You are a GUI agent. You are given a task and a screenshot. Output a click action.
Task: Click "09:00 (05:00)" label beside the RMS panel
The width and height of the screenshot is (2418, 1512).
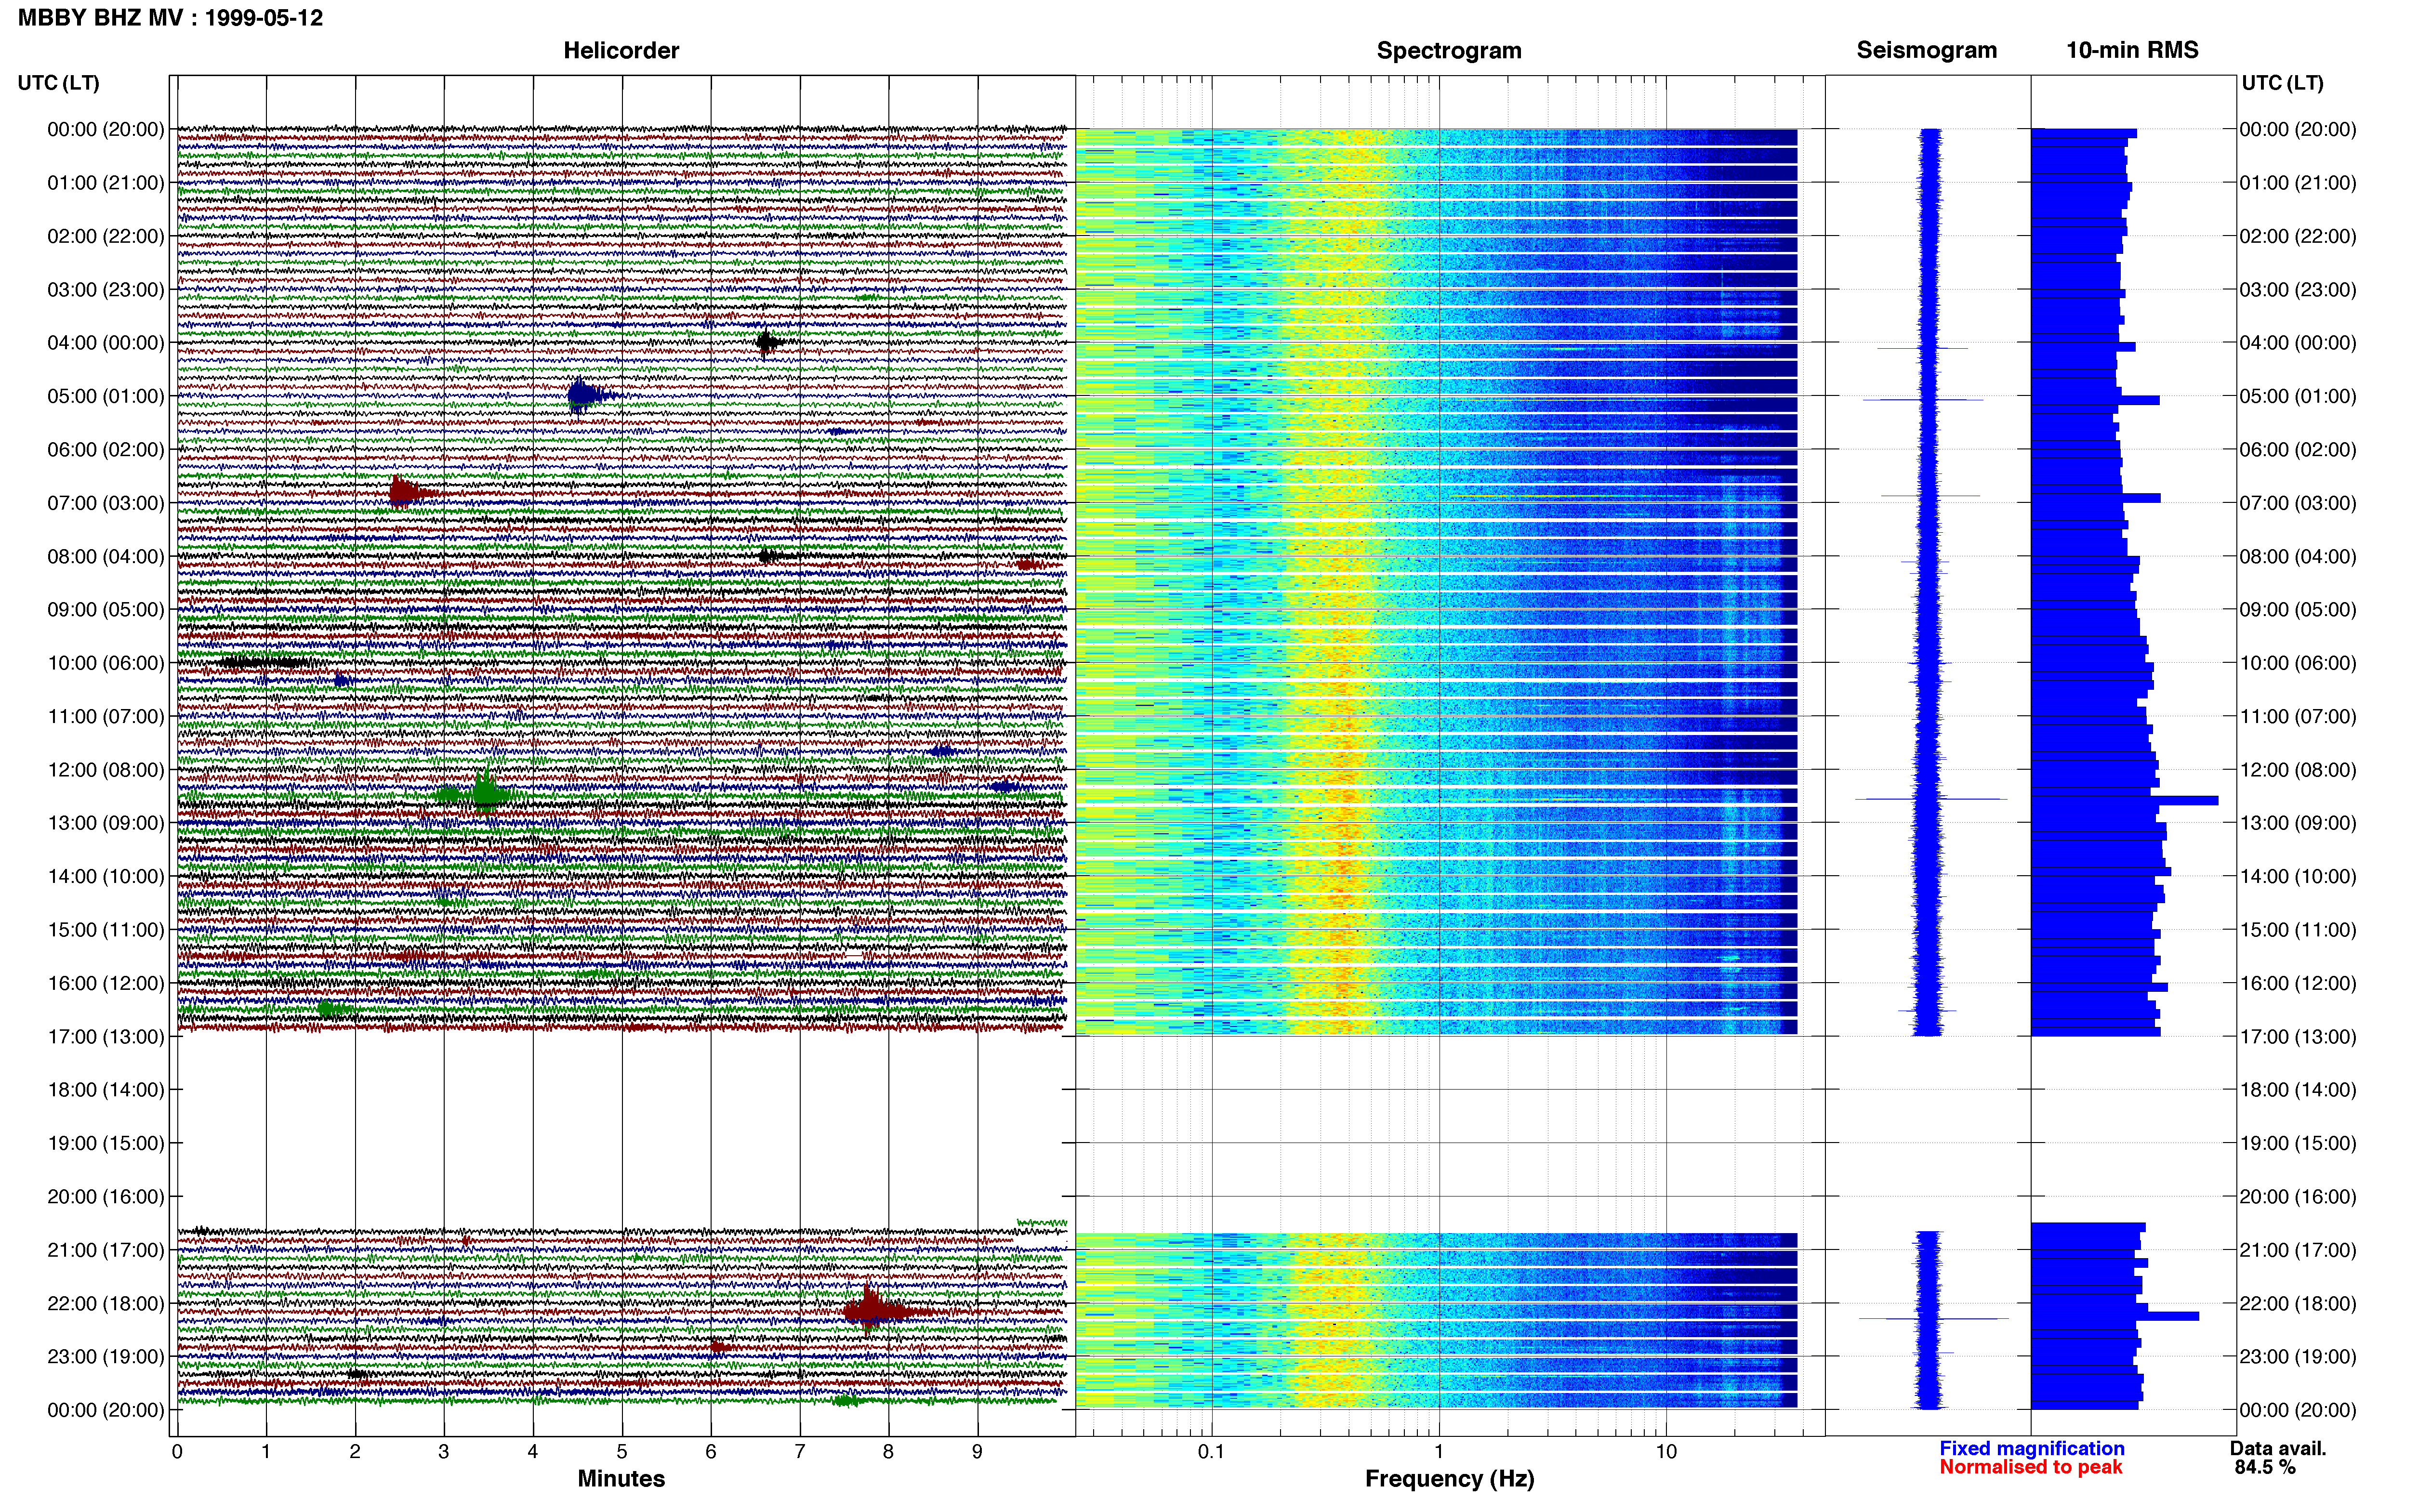click(2298, 610)
